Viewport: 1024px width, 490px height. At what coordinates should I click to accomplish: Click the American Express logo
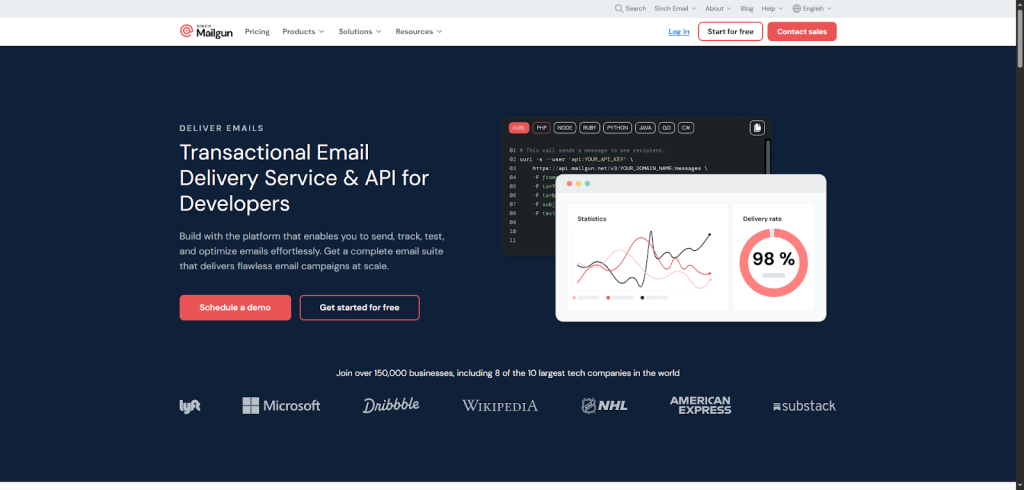coord(700,405)
